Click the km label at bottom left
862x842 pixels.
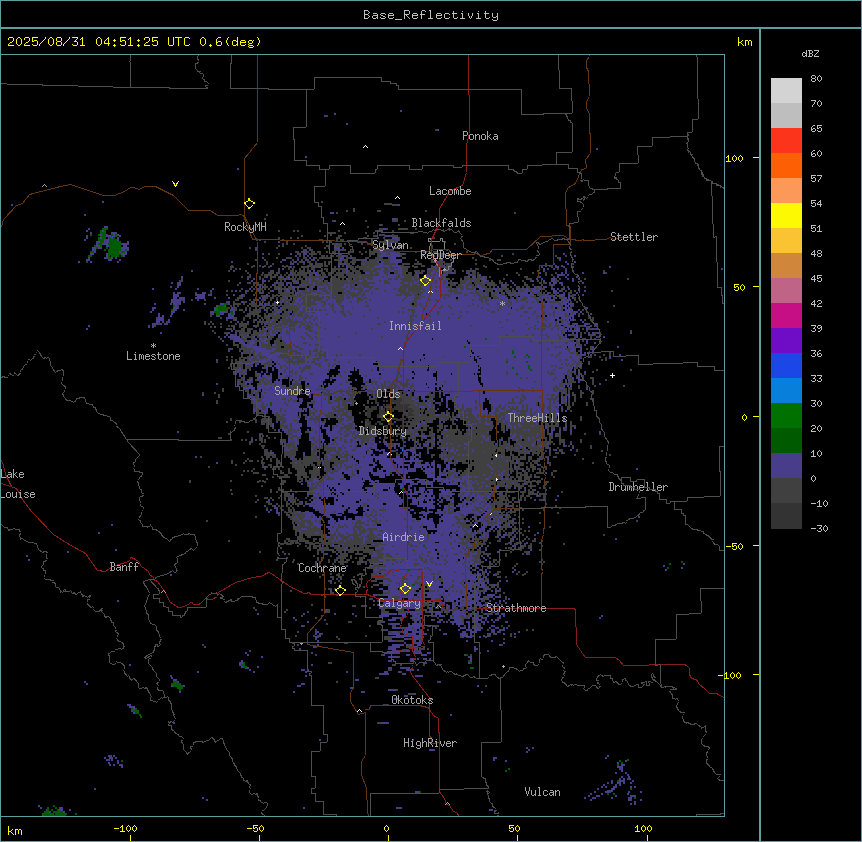coord(15,830)
